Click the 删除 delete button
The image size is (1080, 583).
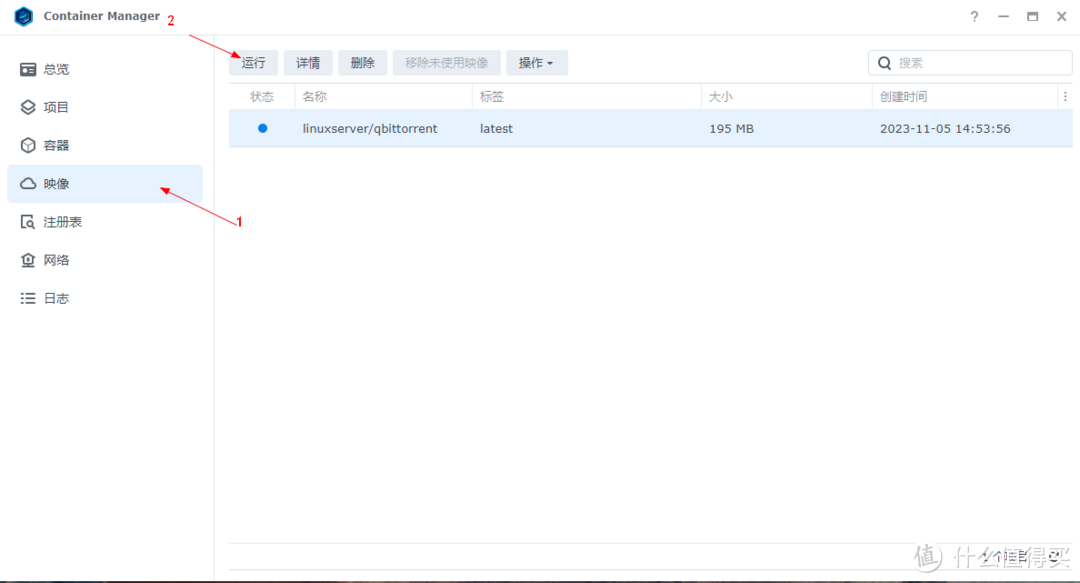coord(362,62)
